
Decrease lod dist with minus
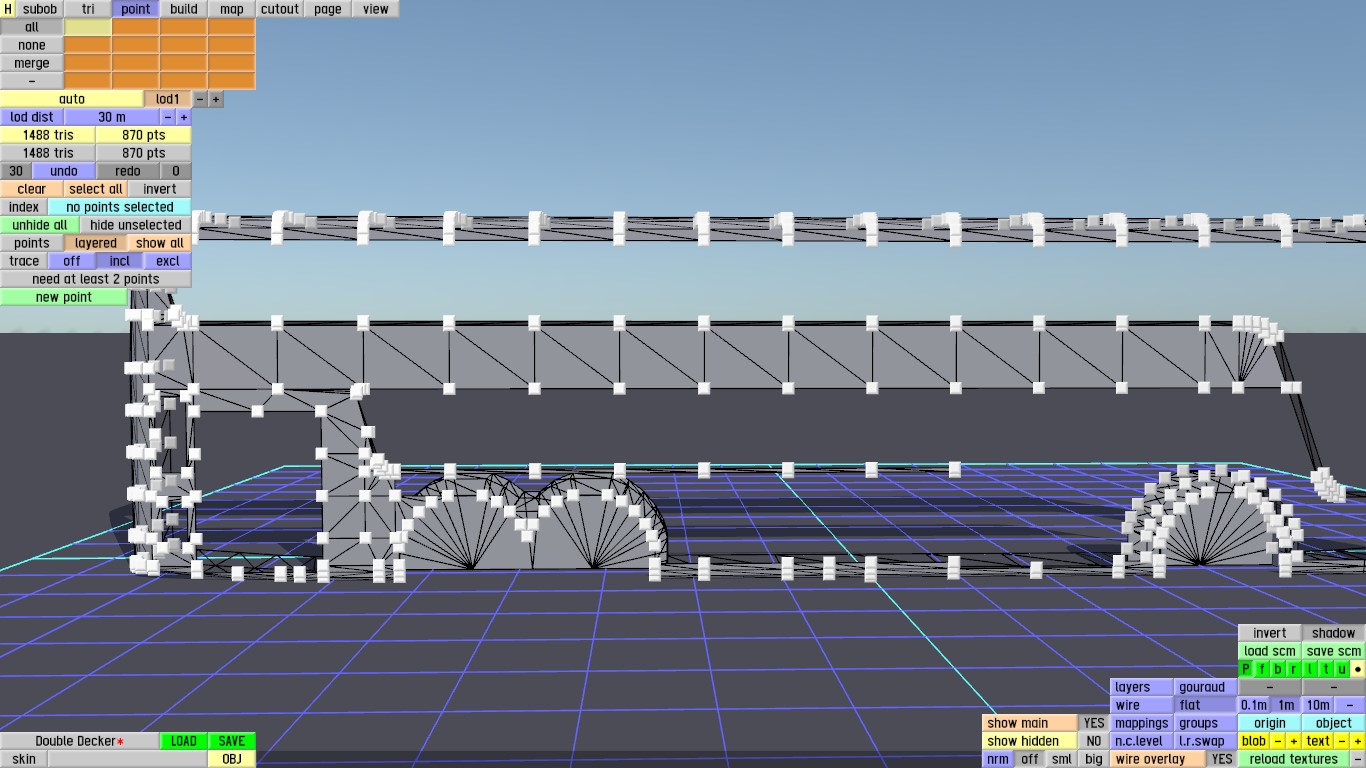click(168, 117)
